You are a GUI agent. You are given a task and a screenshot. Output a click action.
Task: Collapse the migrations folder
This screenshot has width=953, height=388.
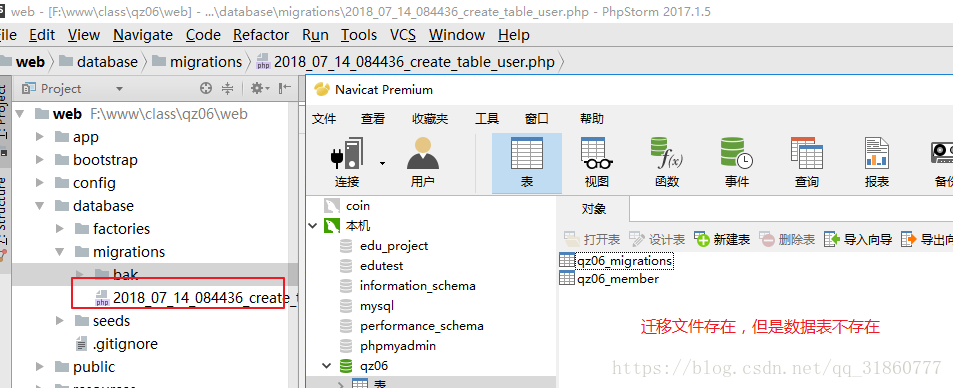point(60,252)
